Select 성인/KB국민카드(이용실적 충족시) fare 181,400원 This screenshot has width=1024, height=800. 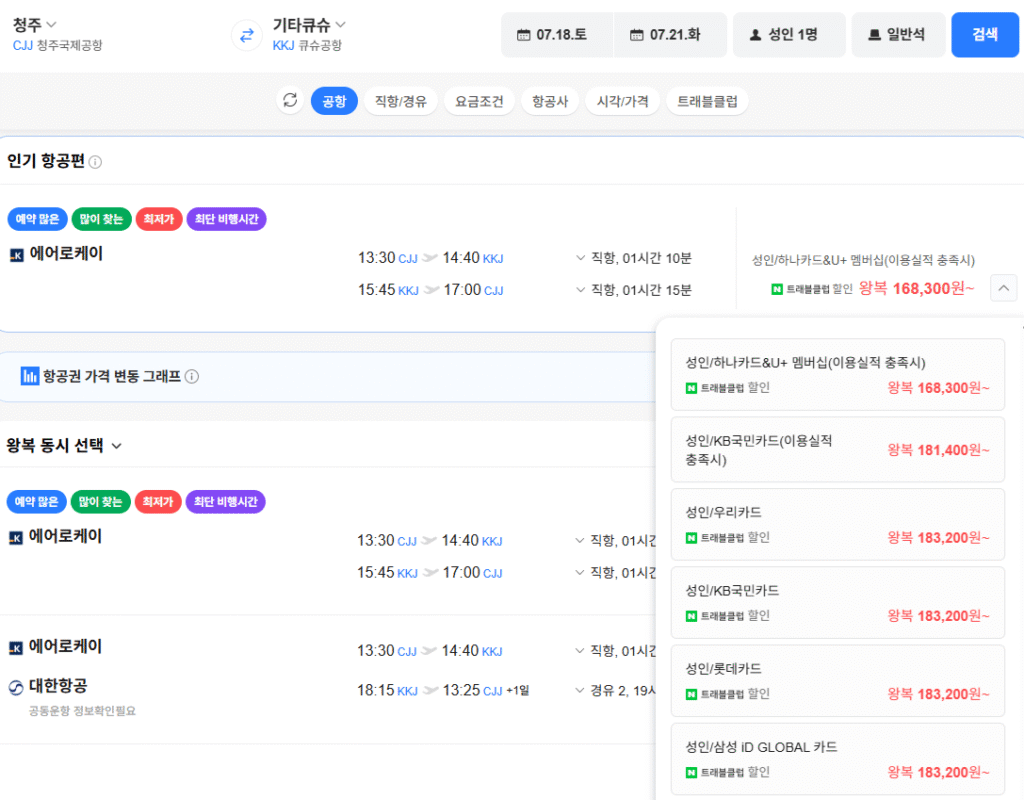click(x=837, y=450)
